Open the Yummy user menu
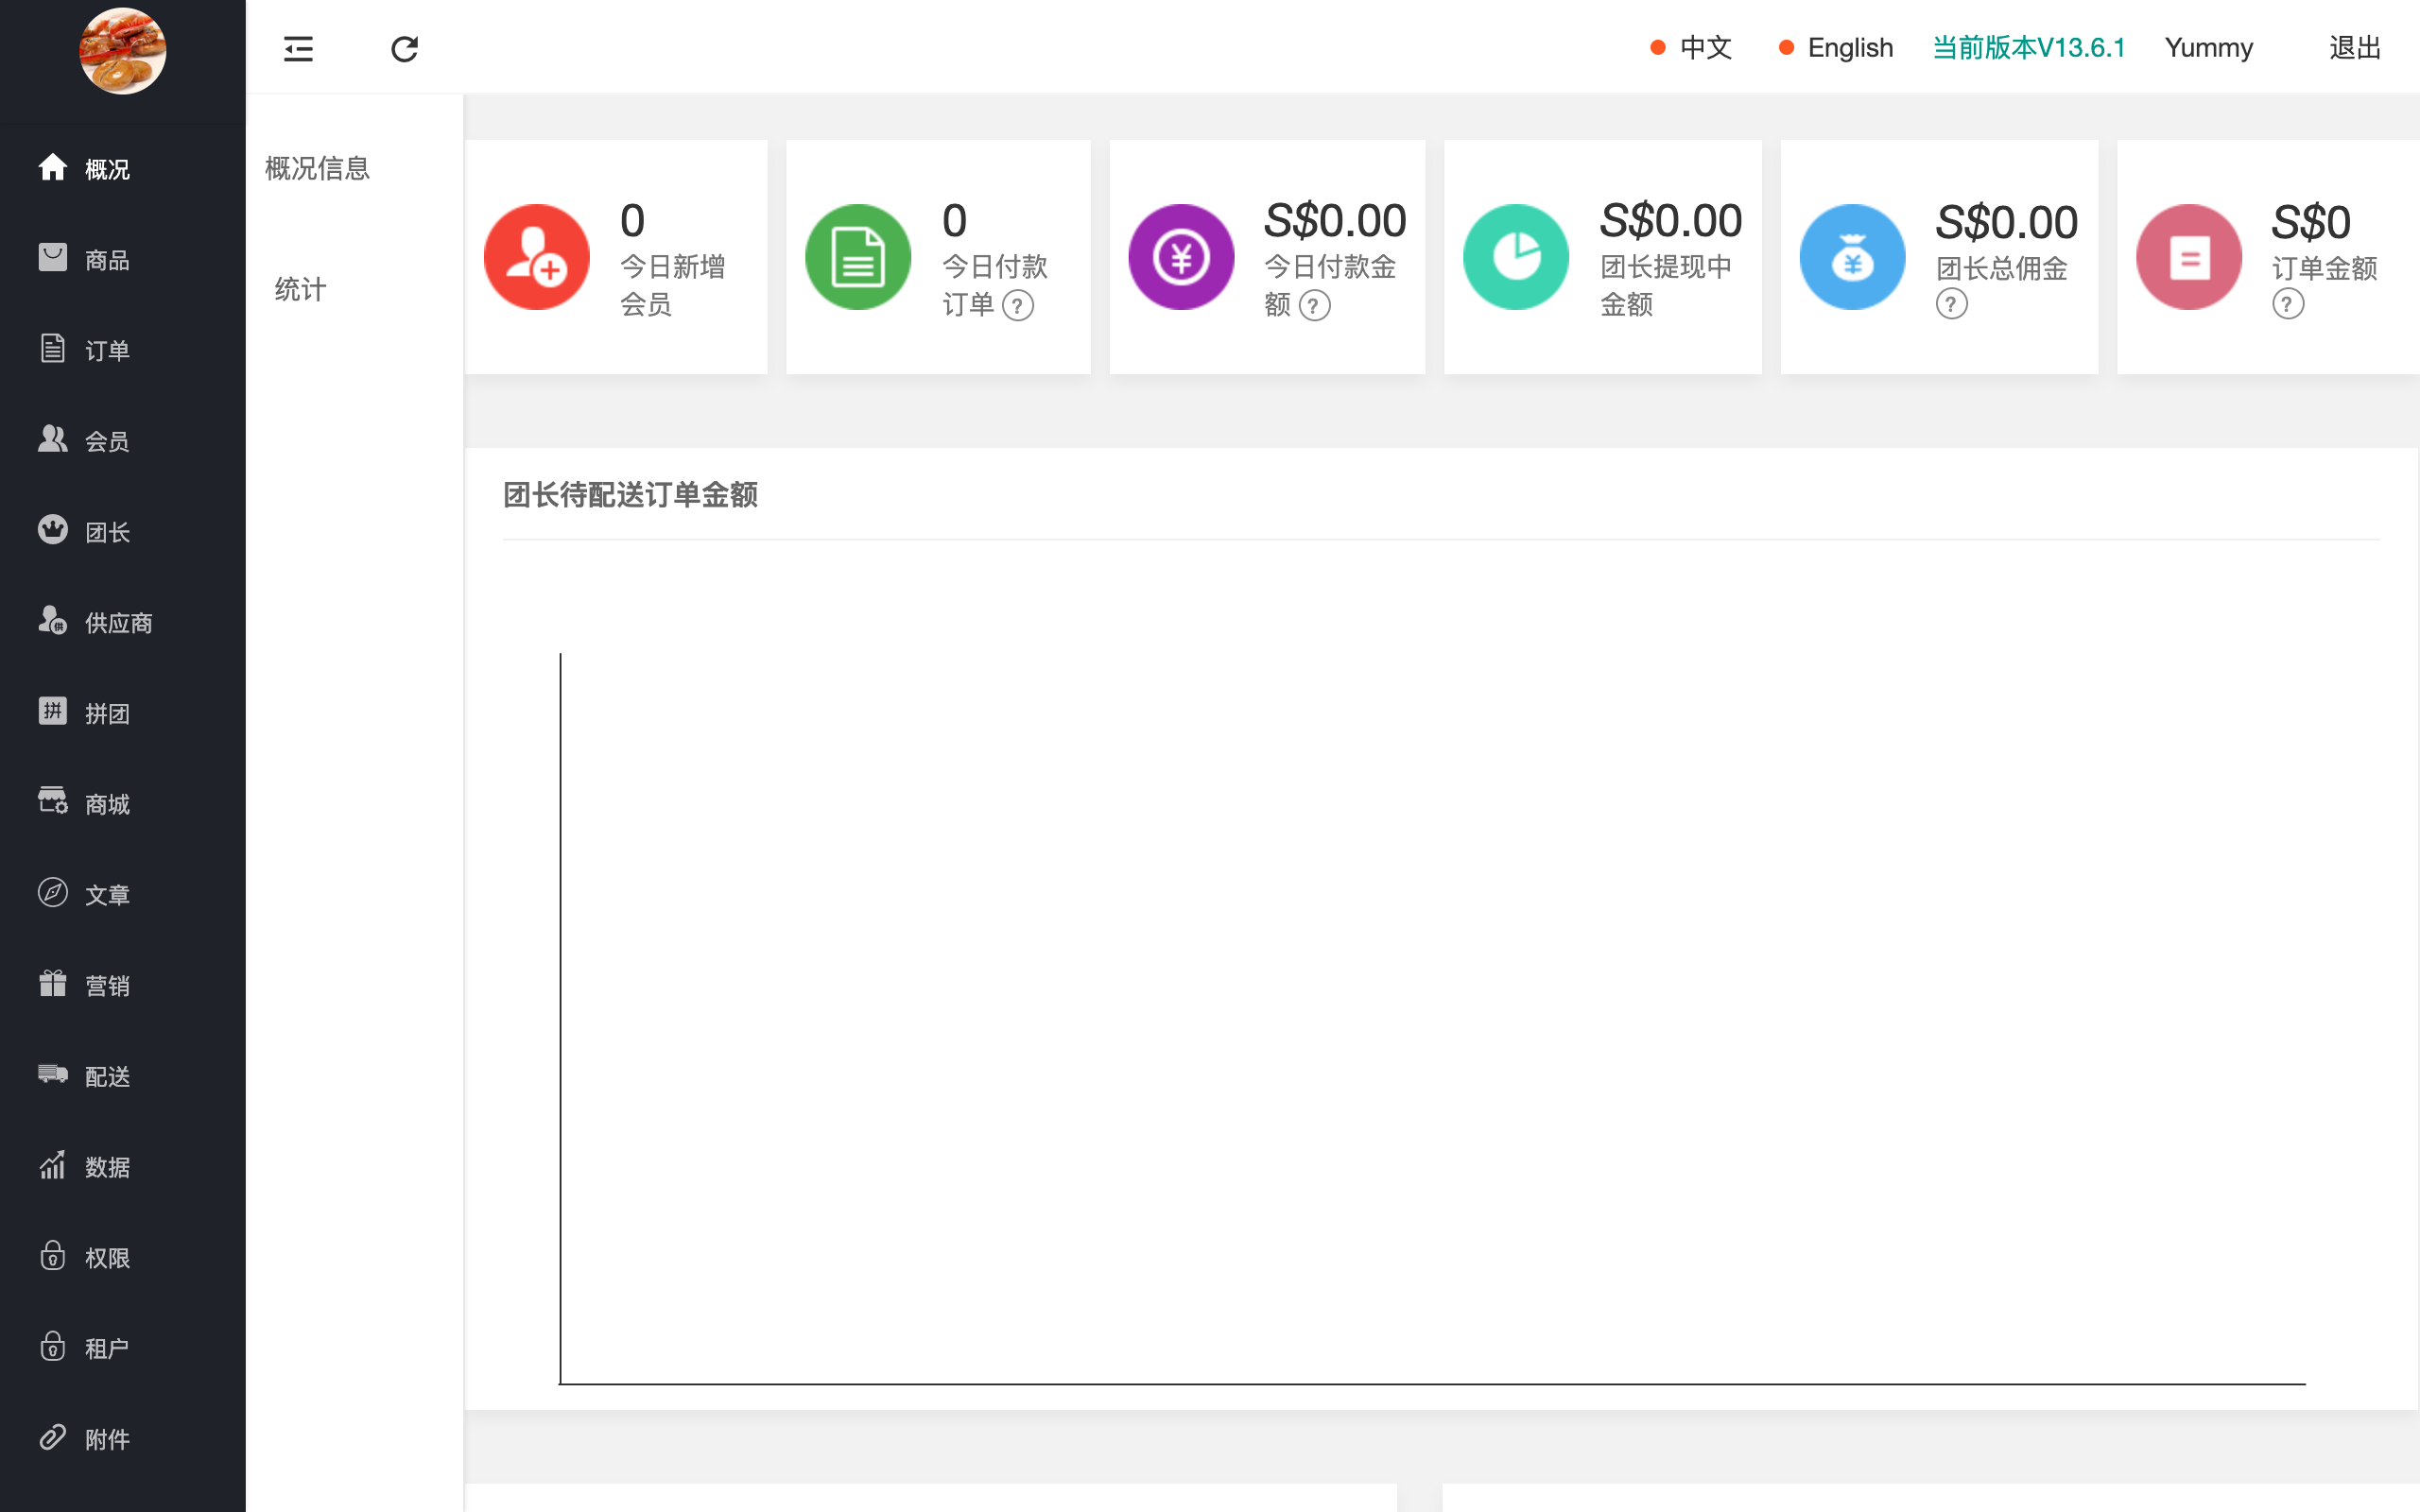 pyautogui.click(x=2209, y=48)
